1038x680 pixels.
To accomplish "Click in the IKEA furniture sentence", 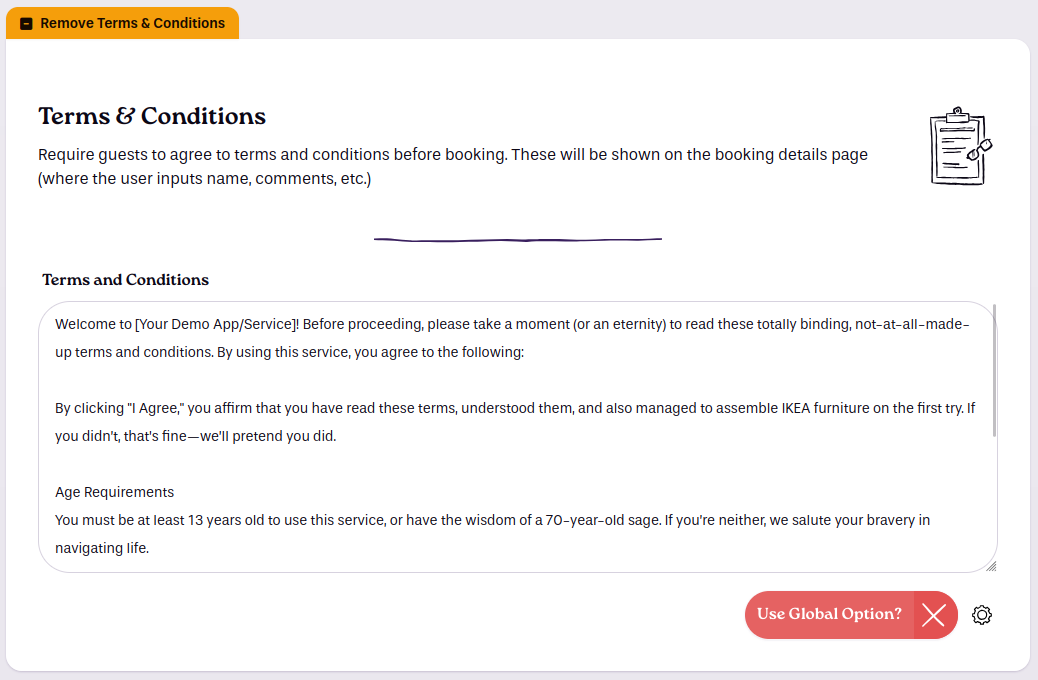I will click(514, 409).
